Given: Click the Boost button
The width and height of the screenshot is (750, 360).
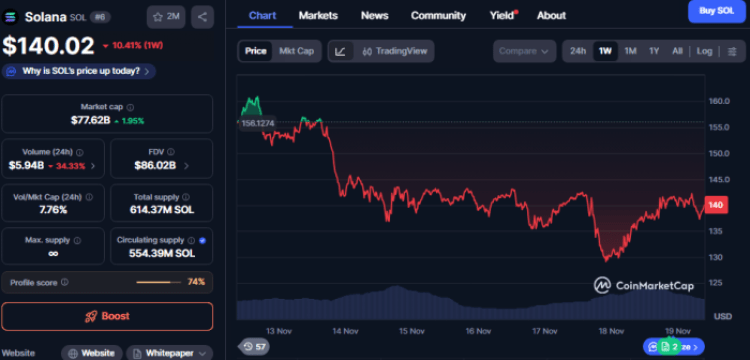Looking at the screenshot, I should pos(107,316).
